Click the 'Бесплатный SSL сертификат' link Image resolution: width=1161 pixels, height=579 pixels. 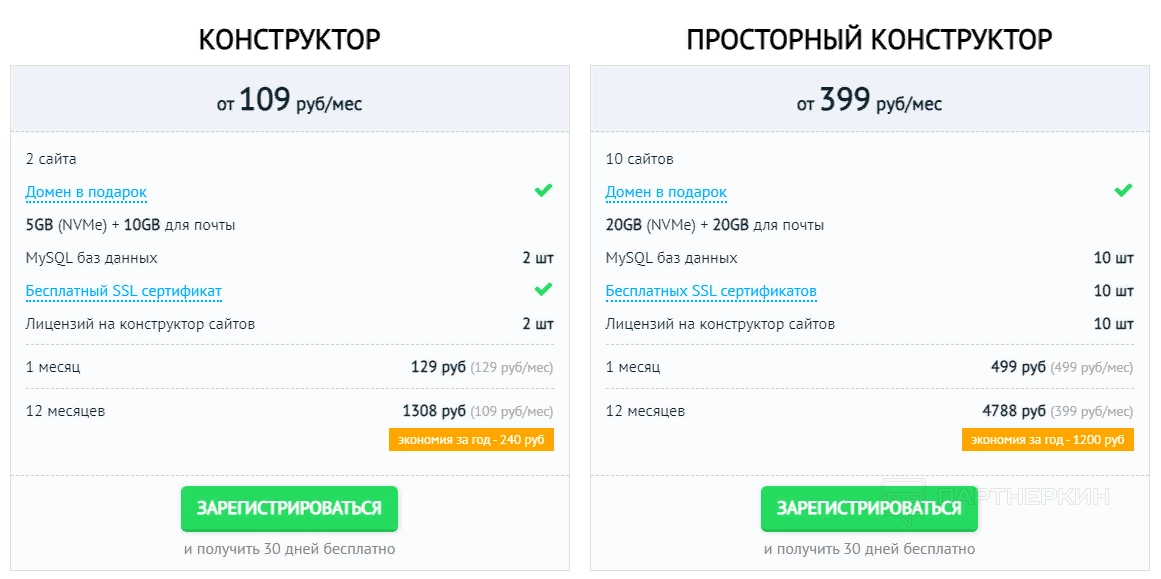coord(124,291)
